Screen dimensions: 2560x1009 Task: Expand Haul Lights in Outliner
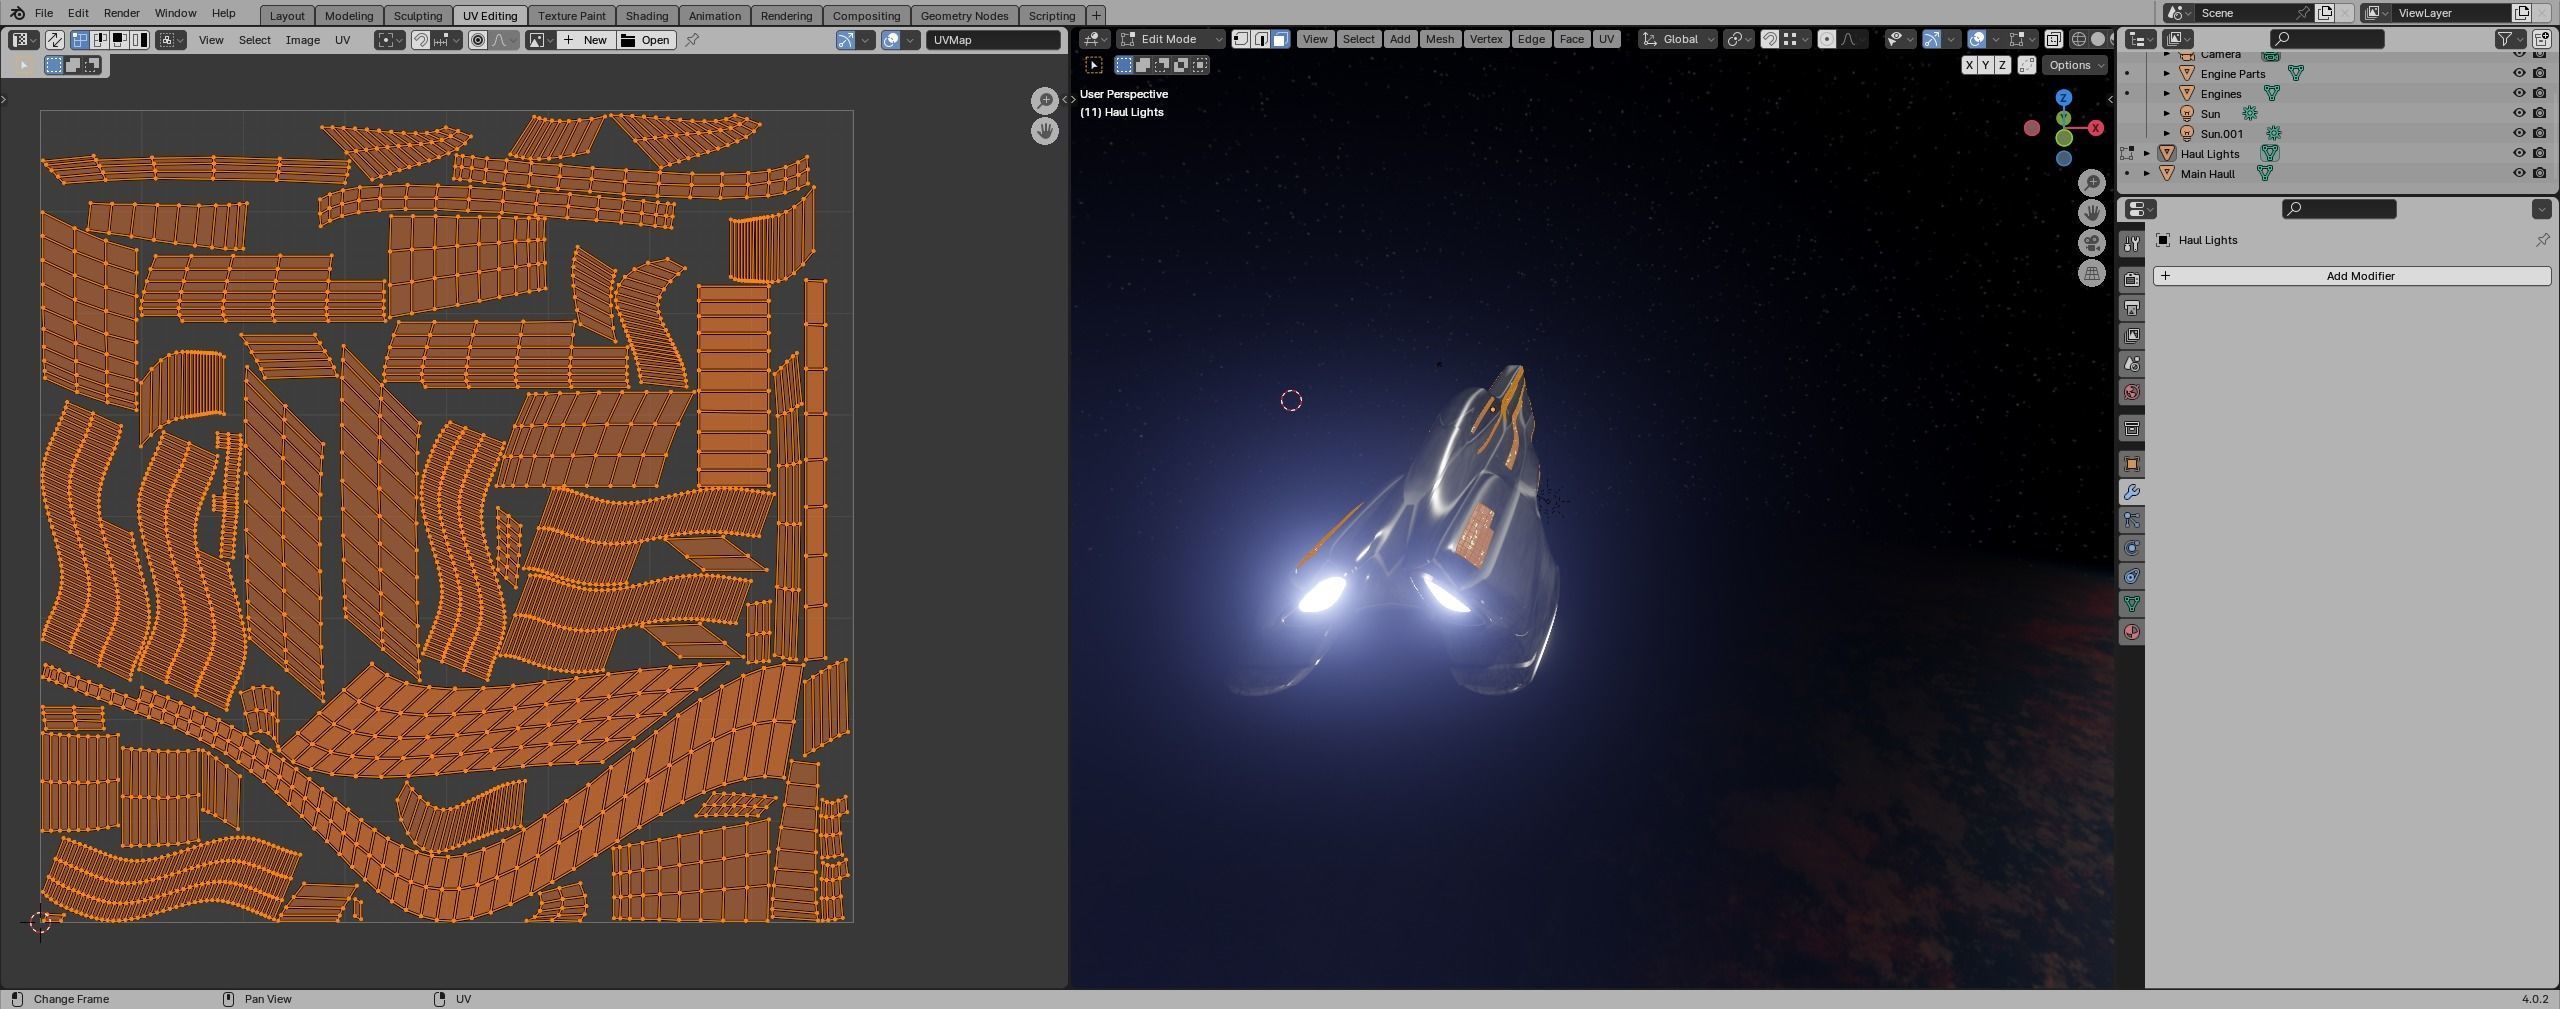pos(2147,153)
